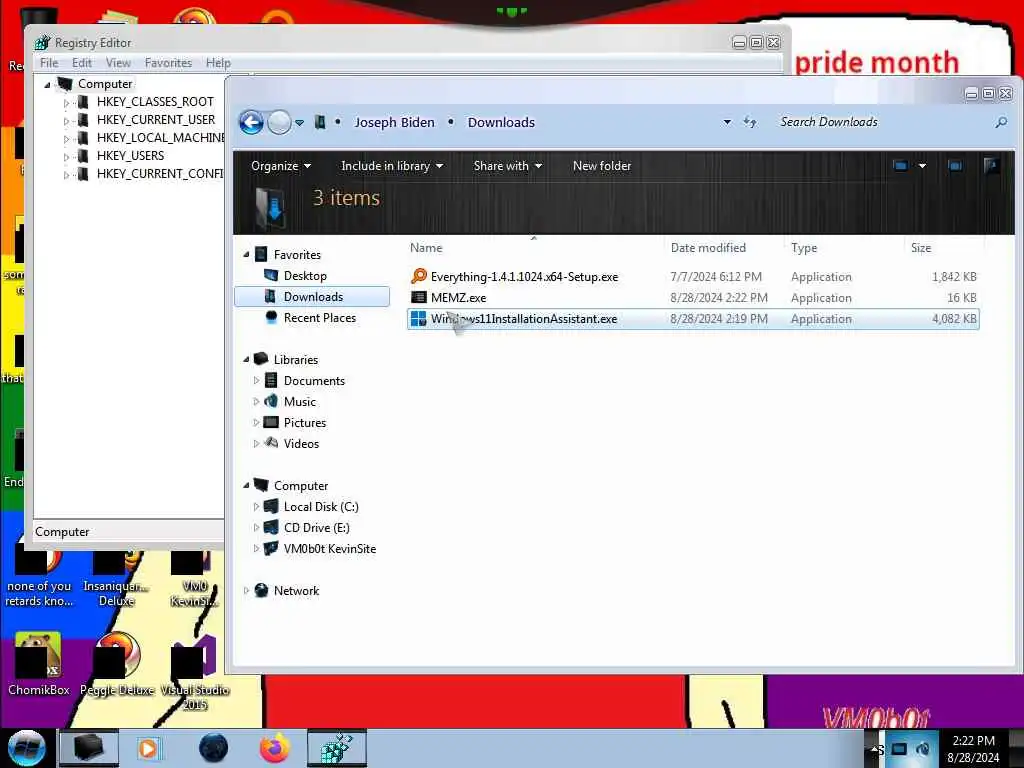The width and height of the screenshot is (1024, 768).
Task: Open Peggle Deluxe desktop shortcut
Action: pyautogui.click(x=117, y=664)
